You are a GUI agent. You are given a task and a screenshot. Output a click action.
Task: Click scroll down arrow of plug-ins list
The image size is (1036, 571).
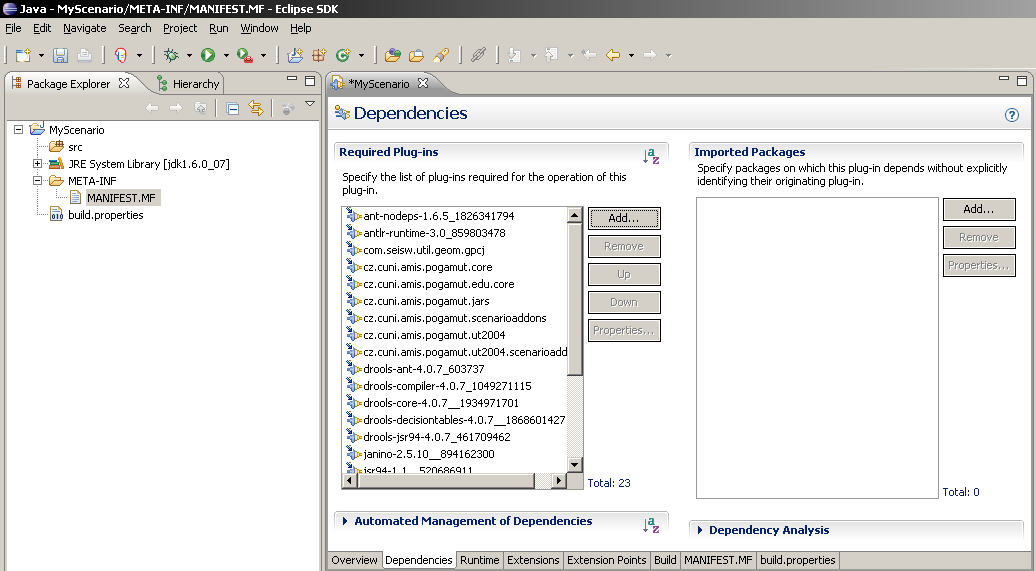click(x=574, y=465)
